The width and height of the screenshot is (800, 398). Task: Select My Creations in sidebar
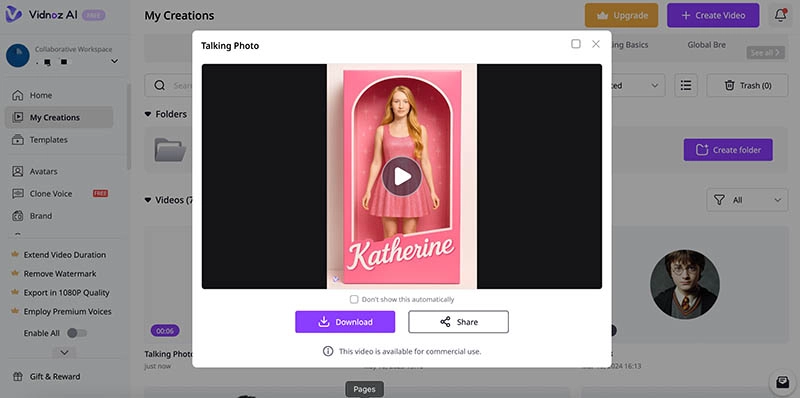[59, 117]
